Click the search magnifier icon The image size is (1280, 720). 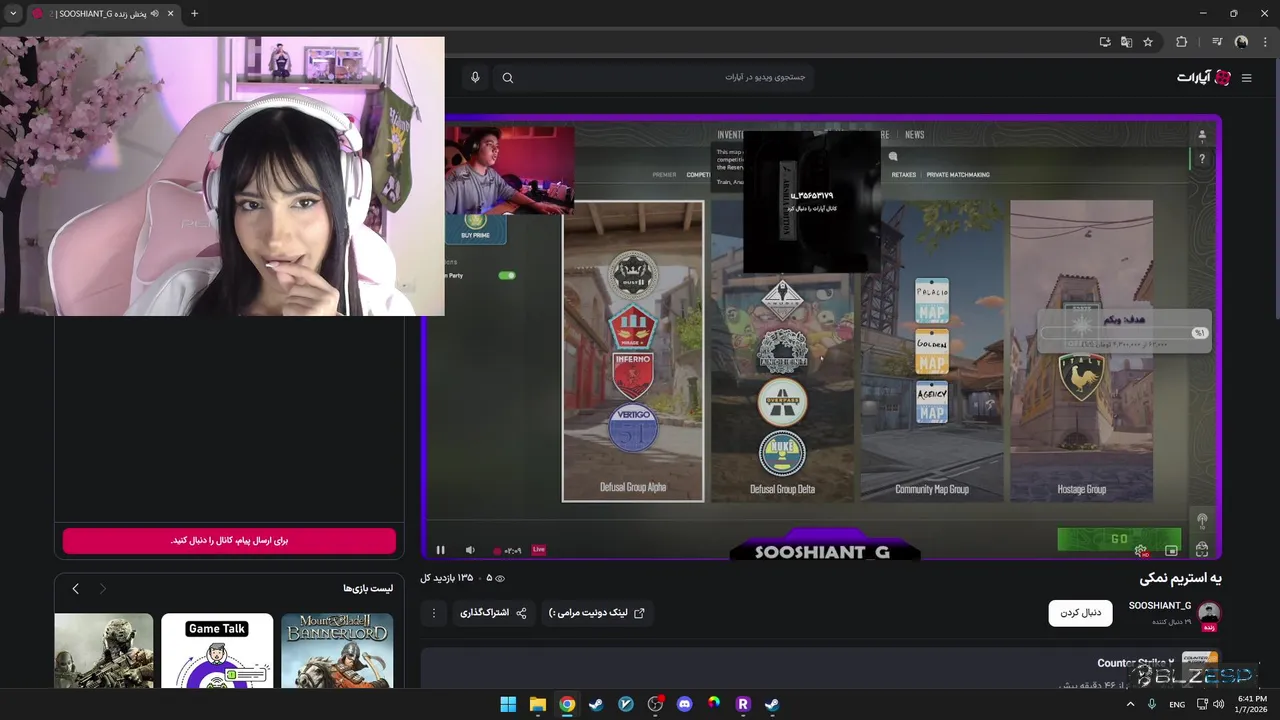(508, 78)
